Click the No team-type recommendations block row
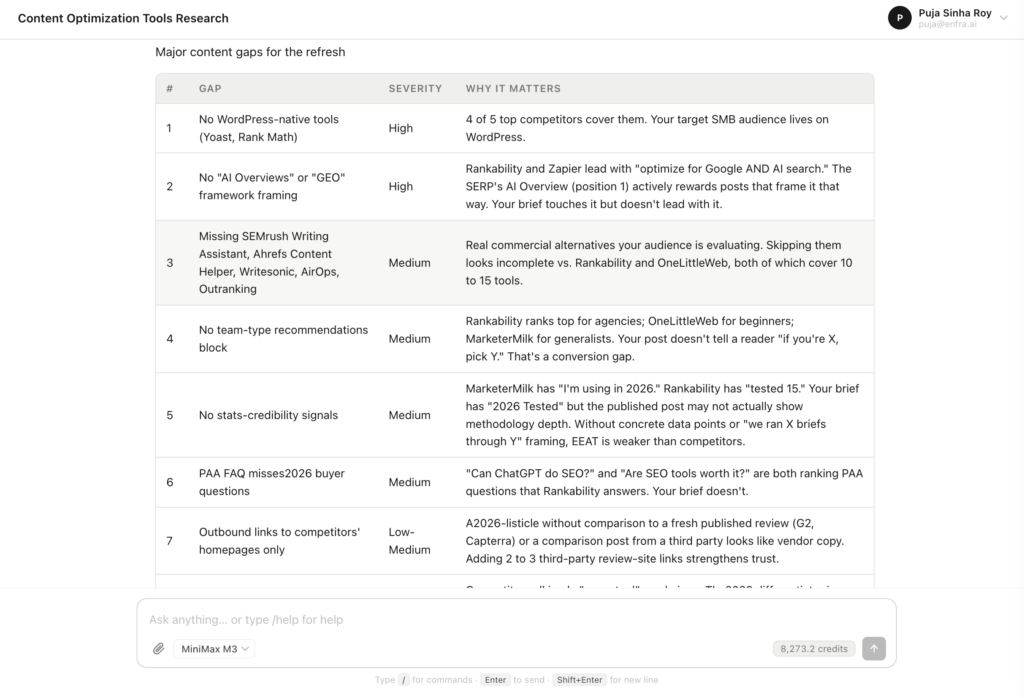 [515, 339]
